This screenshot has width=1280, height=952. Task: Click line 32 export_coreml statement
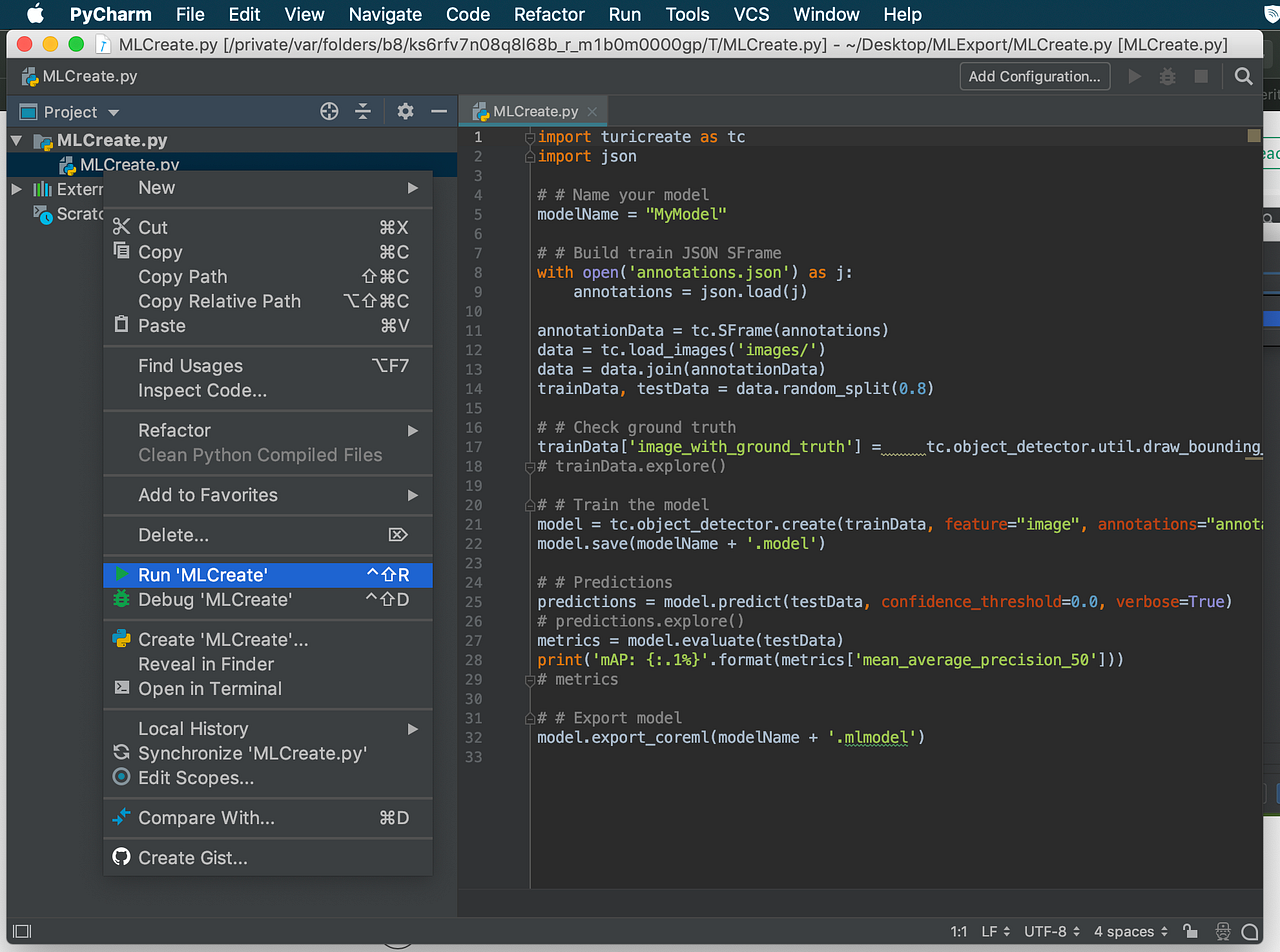pyautogui.click(x=731, y=737)
